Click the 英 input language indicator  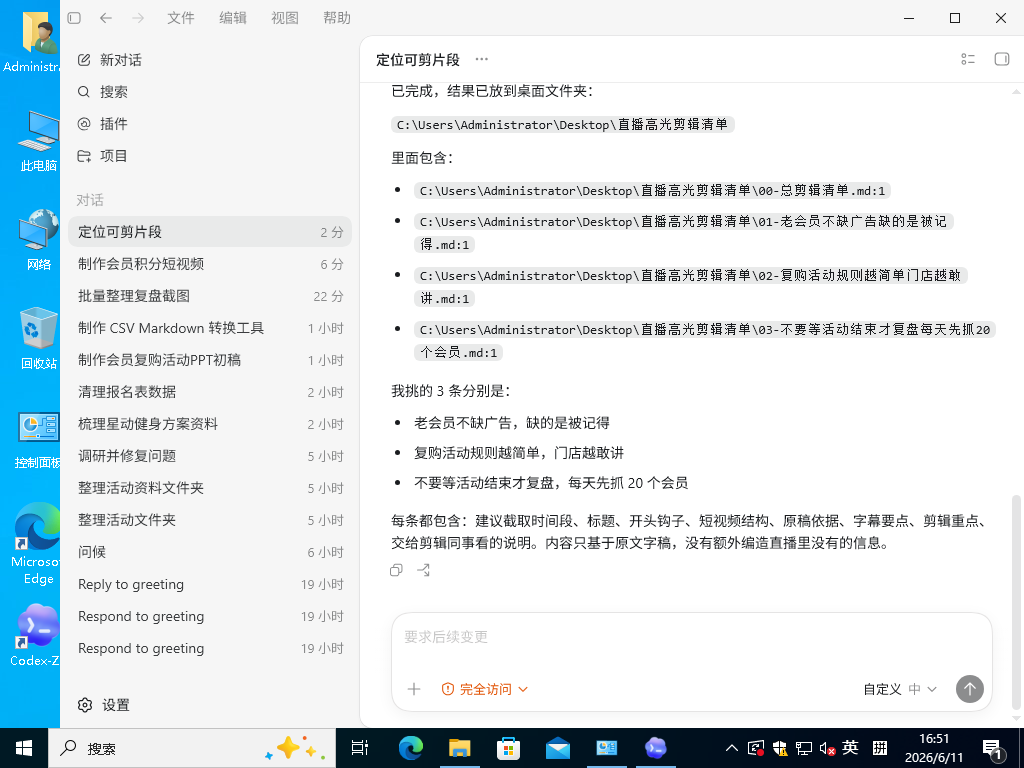[850, 748]
